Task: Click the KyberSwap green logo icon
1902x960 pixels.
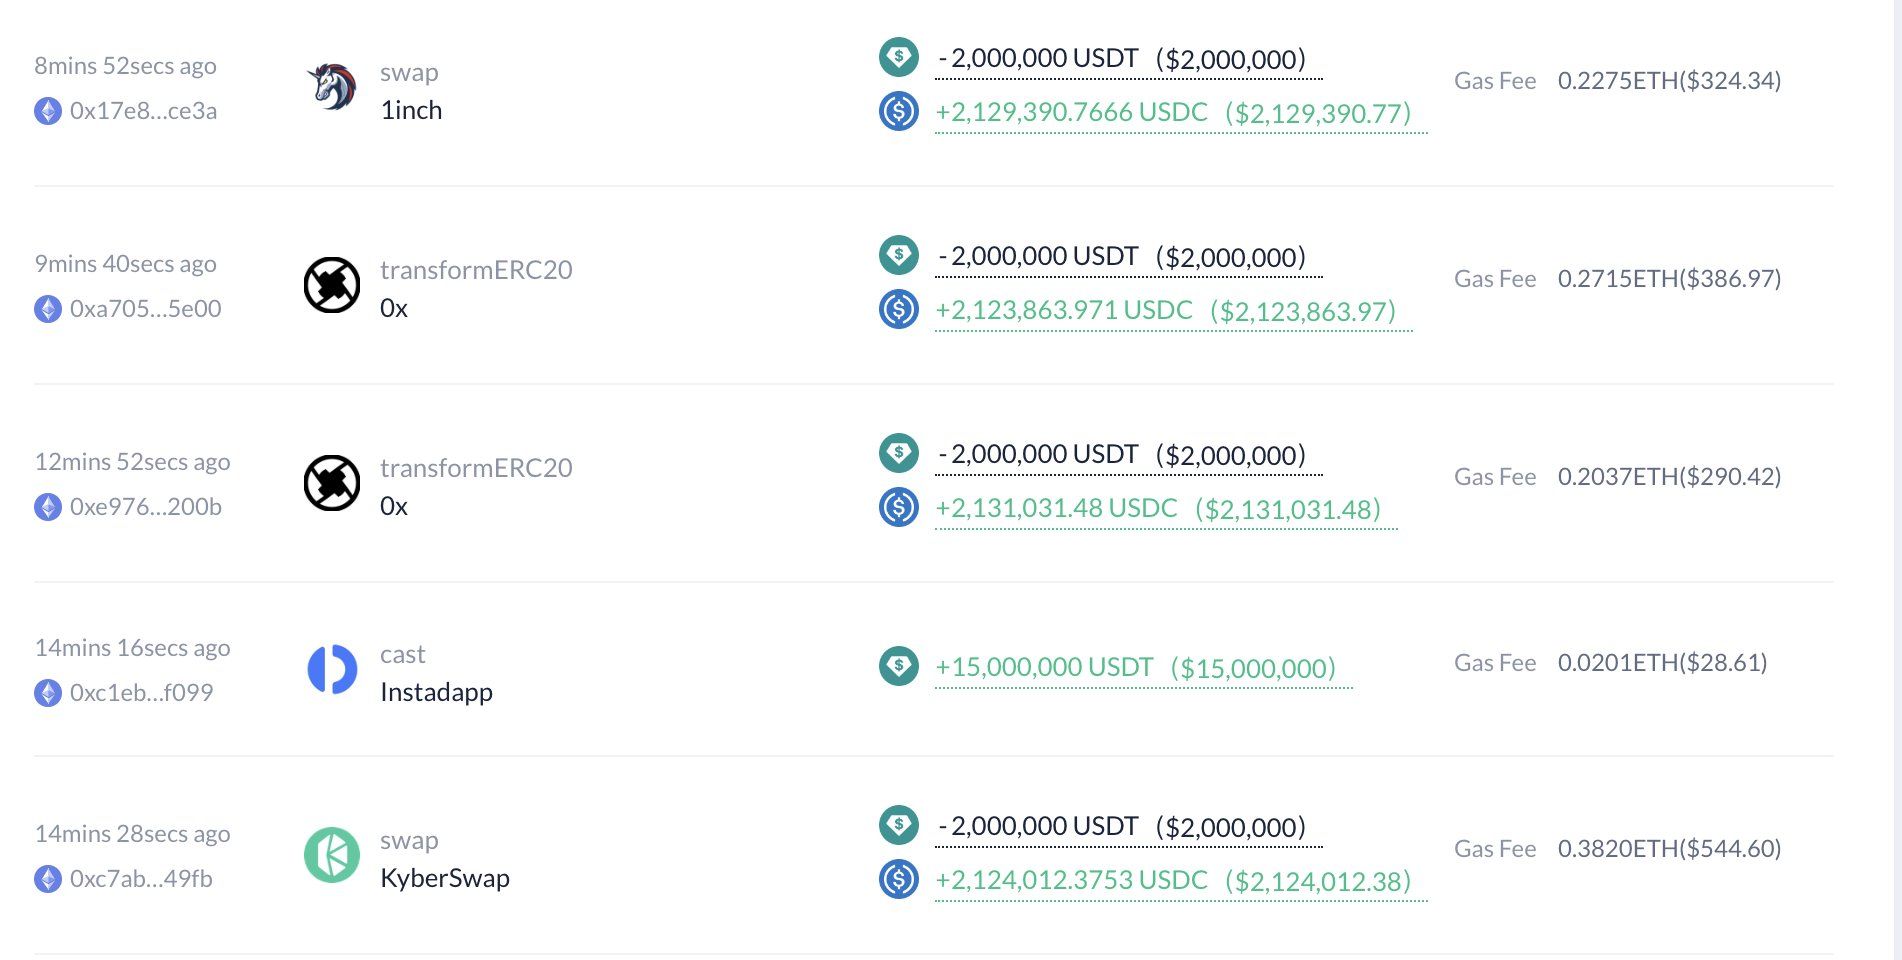Action: [332, 855]
